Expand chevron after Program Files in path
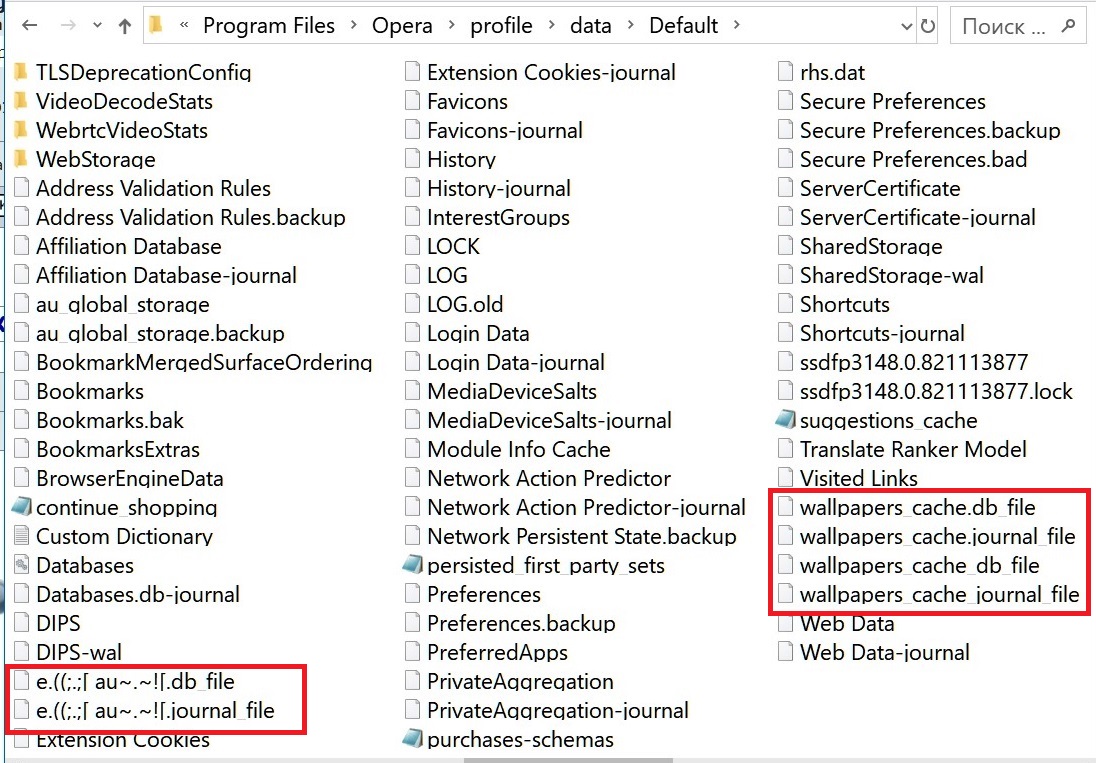 [354, 26]
